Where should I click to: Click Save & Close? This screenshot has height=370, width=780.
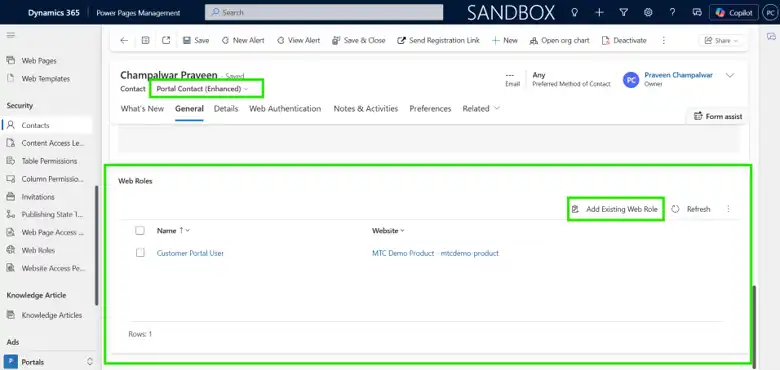[359, 40]
